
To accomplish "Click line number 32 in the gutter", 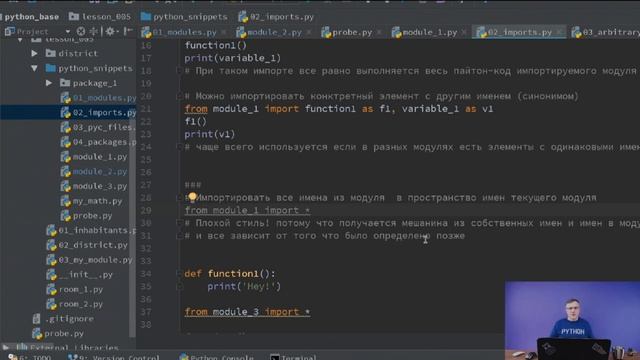I will [146, 248].
